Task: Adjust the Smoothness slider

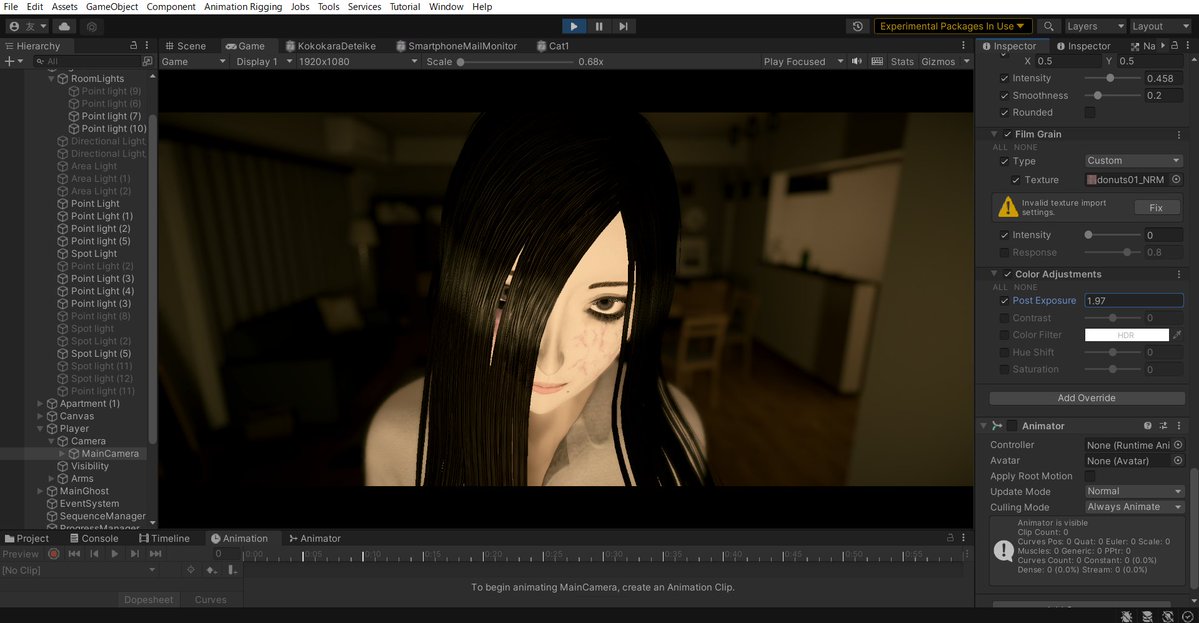Action: click(x=1098, y=96)
